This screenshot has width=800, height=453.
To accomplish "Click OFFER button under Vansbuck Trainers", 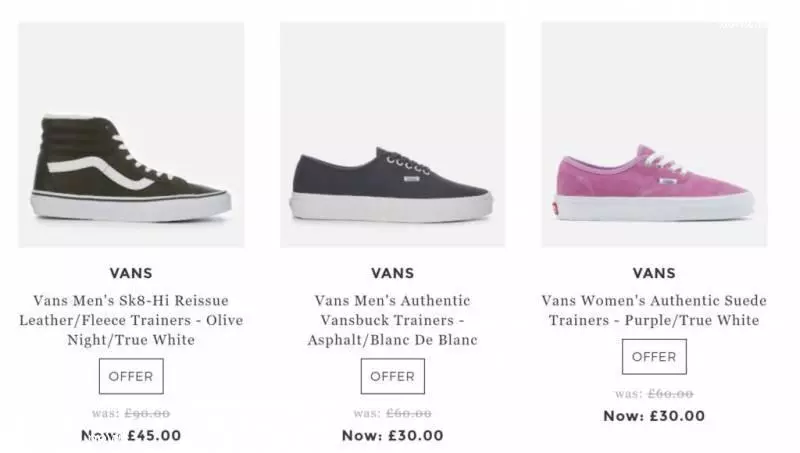I will 392,376.
